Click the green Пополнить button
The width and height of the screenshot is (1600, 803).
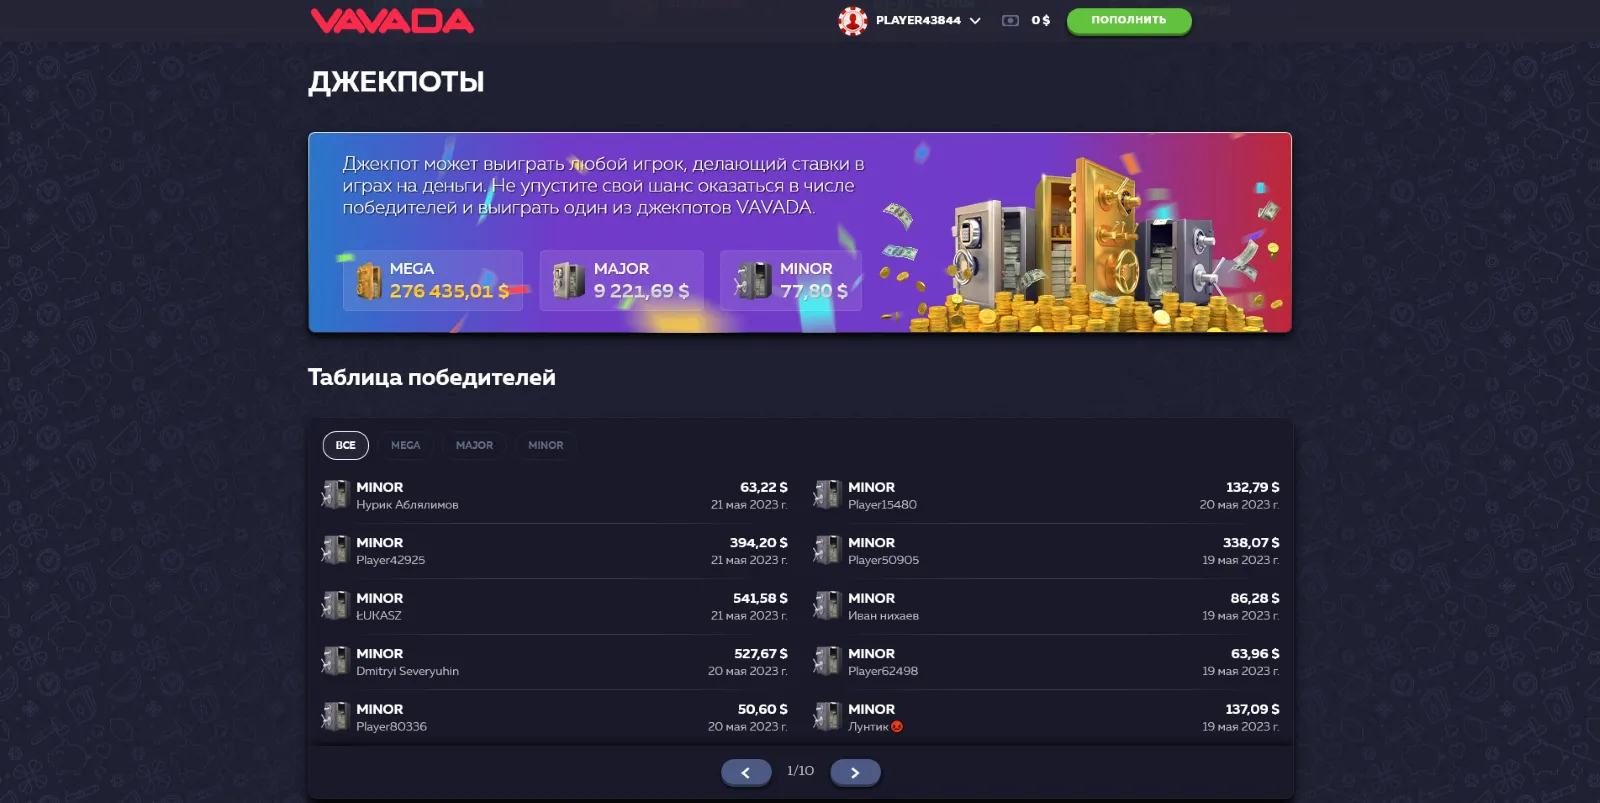click(1129, 20)
